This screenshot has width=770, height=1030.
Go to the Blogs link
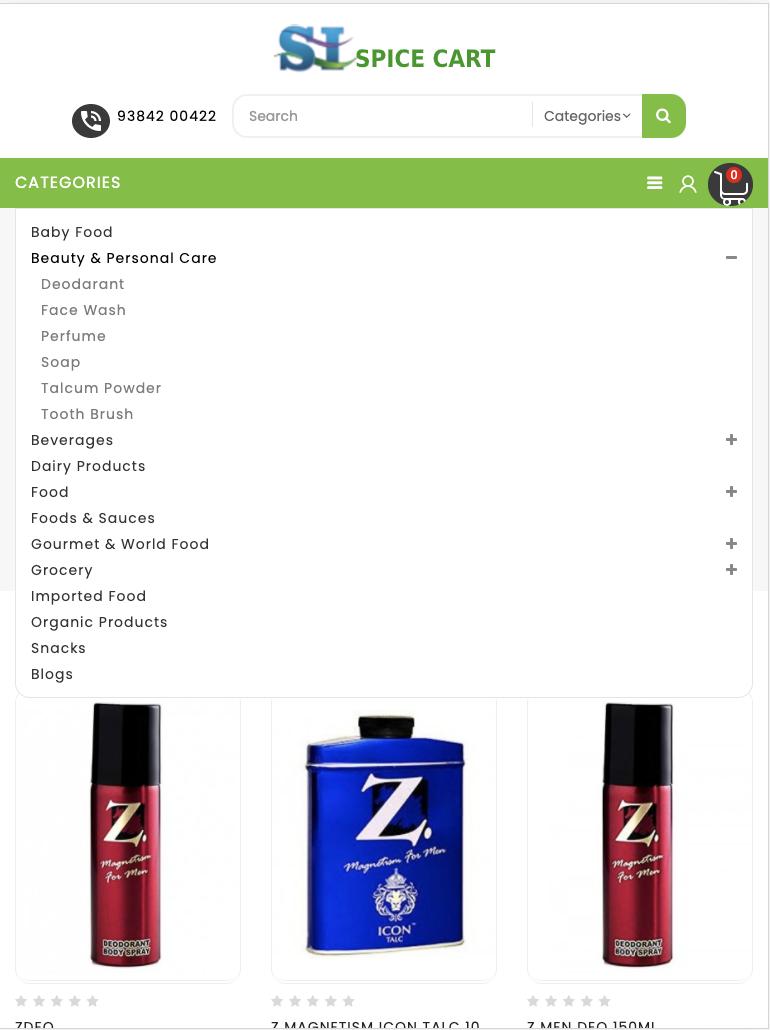[52, 675]
